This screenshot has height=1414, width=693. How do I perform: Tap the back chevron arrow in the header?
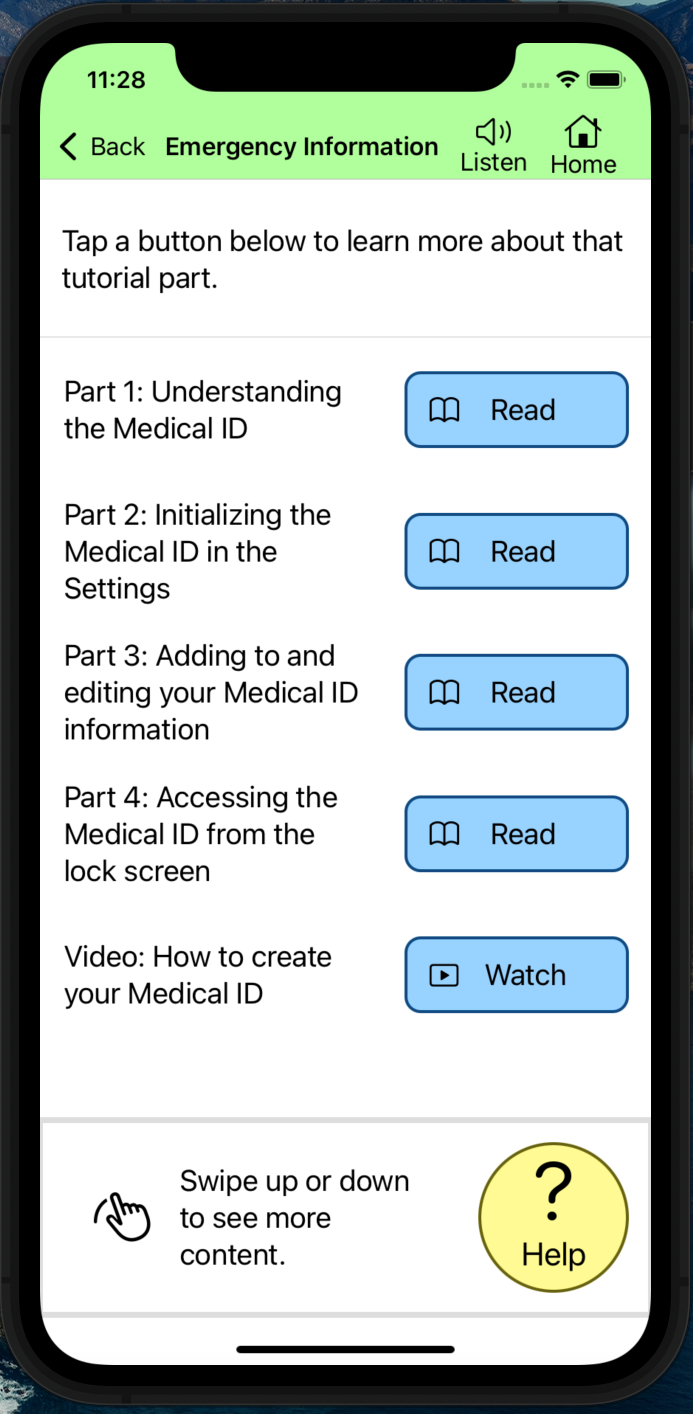(x=67, y=145)
